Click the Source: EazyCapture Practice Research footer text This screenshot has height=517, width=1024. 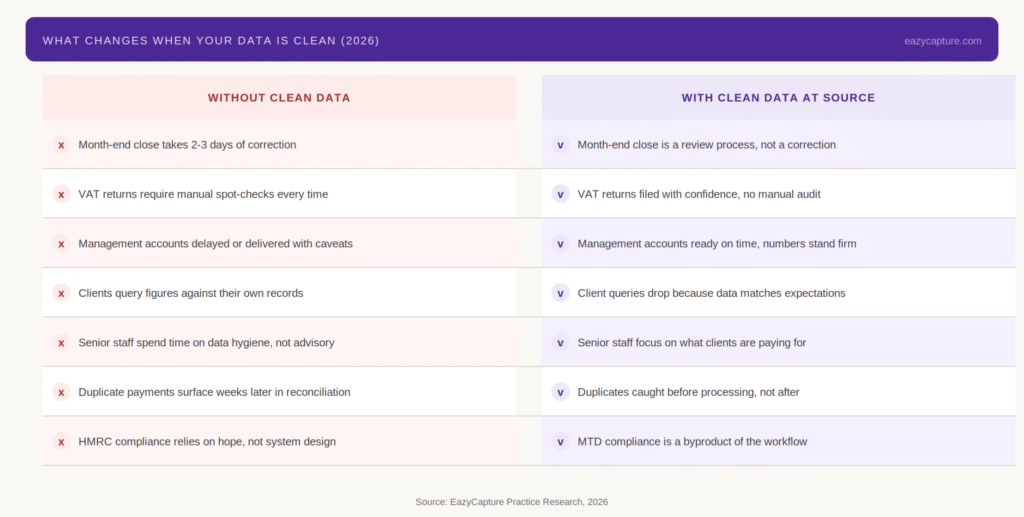click(512, 501)
